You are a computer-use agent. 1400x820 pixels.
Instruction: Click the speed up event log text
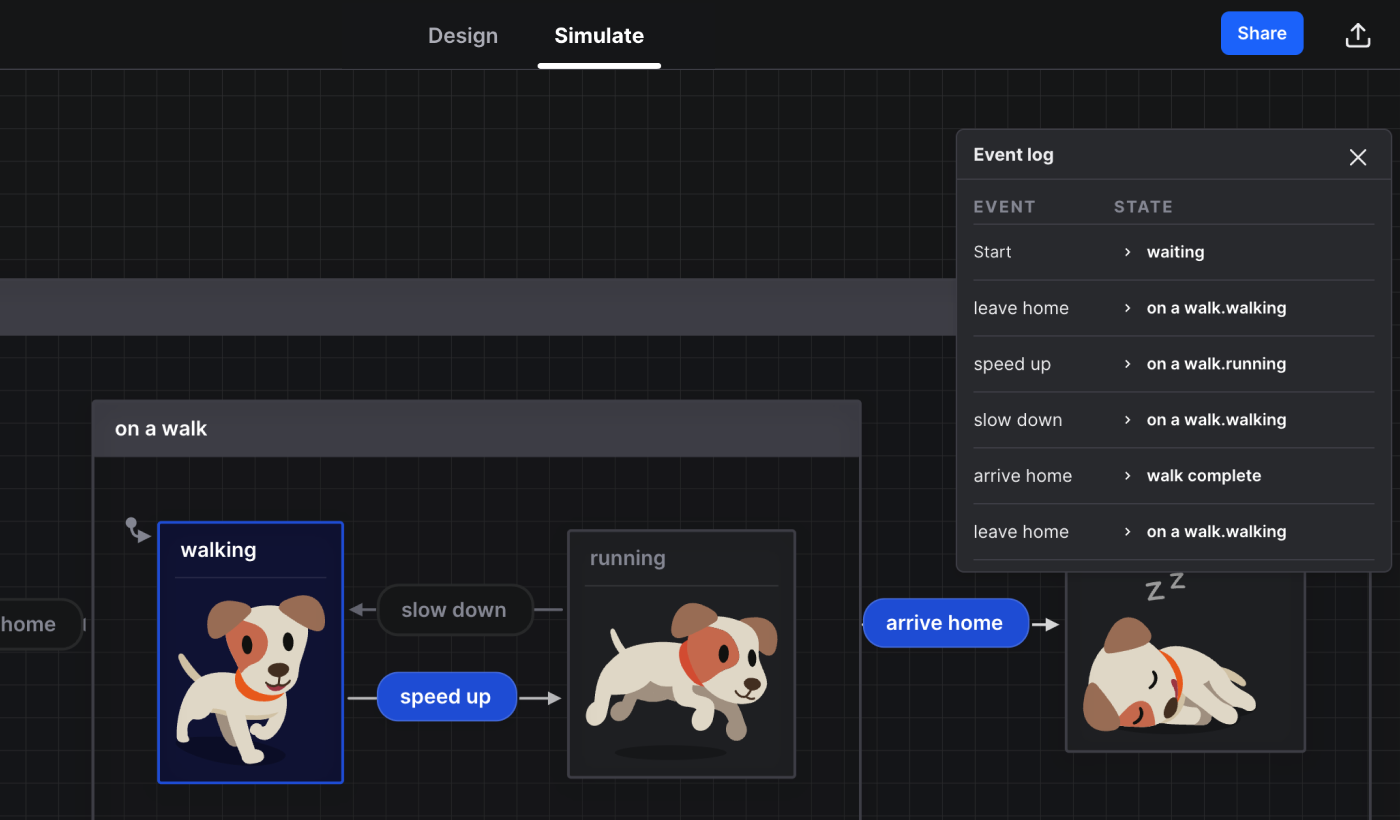coord(1012,364)
